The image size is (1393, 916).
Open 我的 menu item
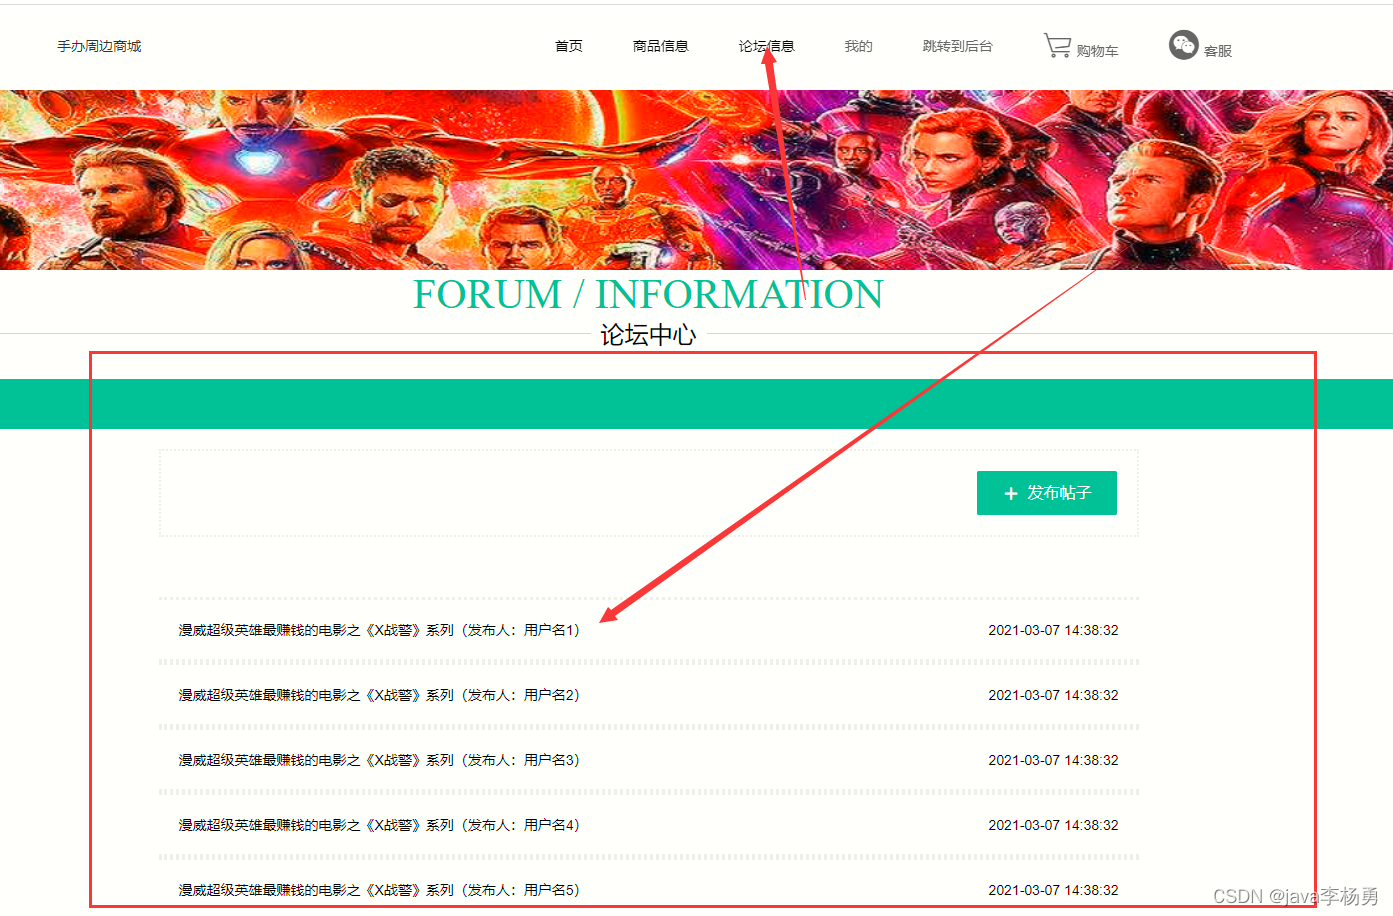(859, 46)
